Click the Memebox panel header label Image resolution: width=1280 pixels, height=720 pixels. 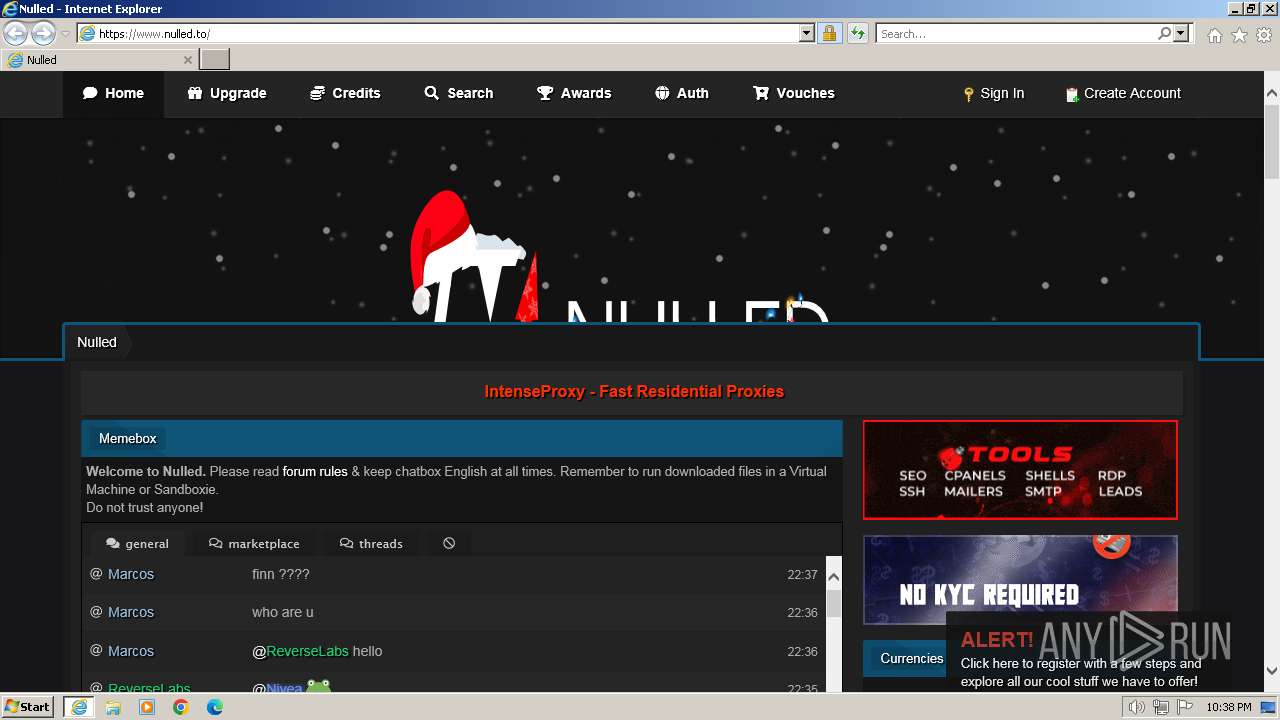pyautogui.click(x=128, y=438)
